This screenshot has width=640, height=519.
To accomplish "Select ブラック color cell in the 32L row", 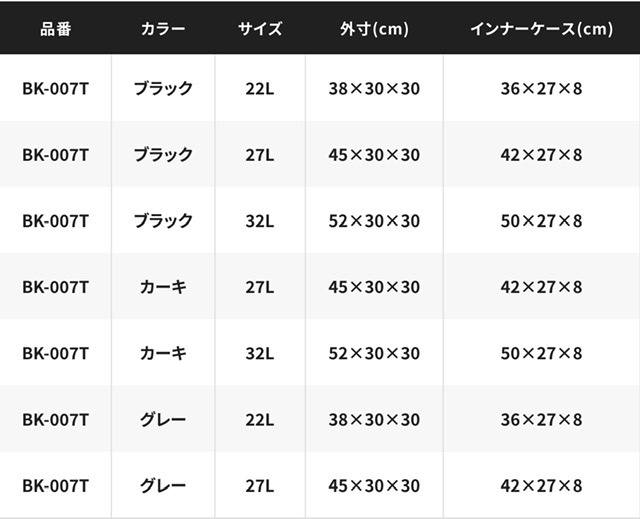I will (163, 220).
